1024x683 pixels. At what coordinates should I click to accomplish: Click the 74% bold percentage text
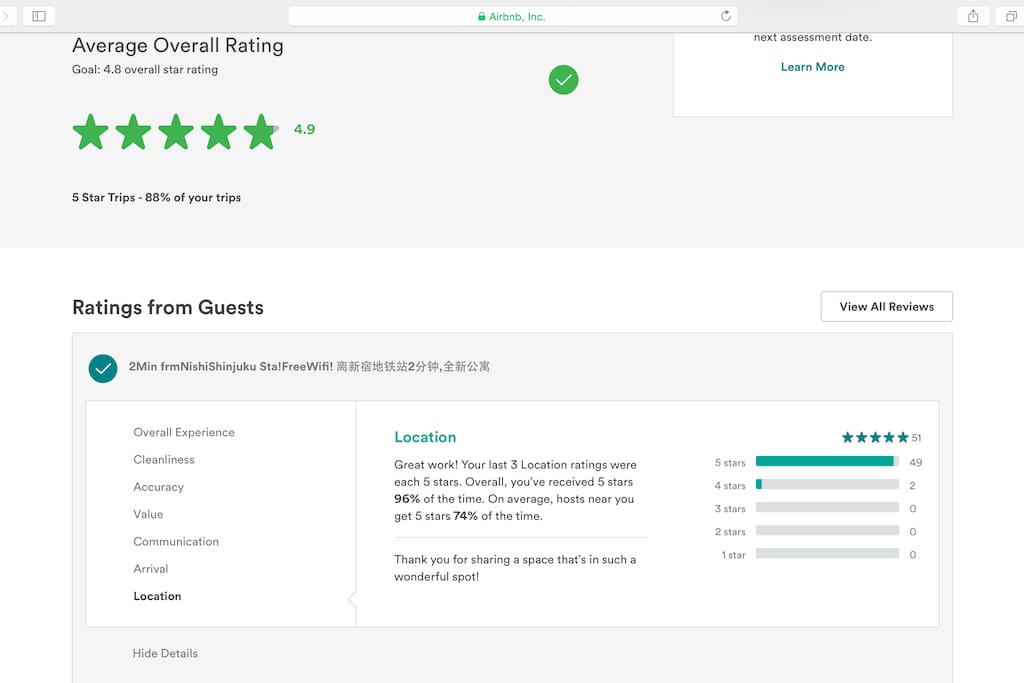tap(466, 516)
